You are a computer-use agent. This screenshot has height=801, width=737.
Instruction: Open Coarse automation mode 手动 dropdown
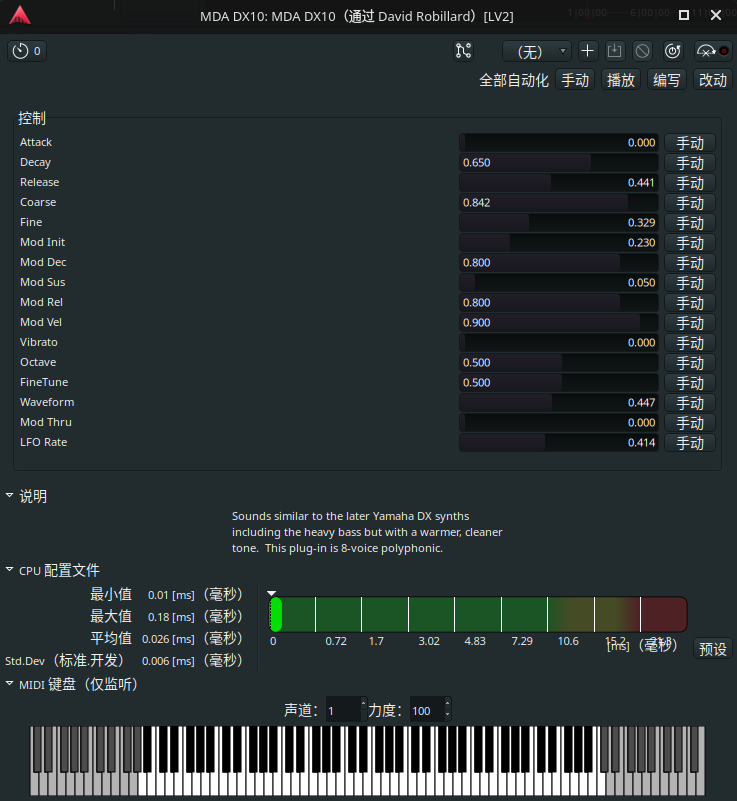pos(690,202)
